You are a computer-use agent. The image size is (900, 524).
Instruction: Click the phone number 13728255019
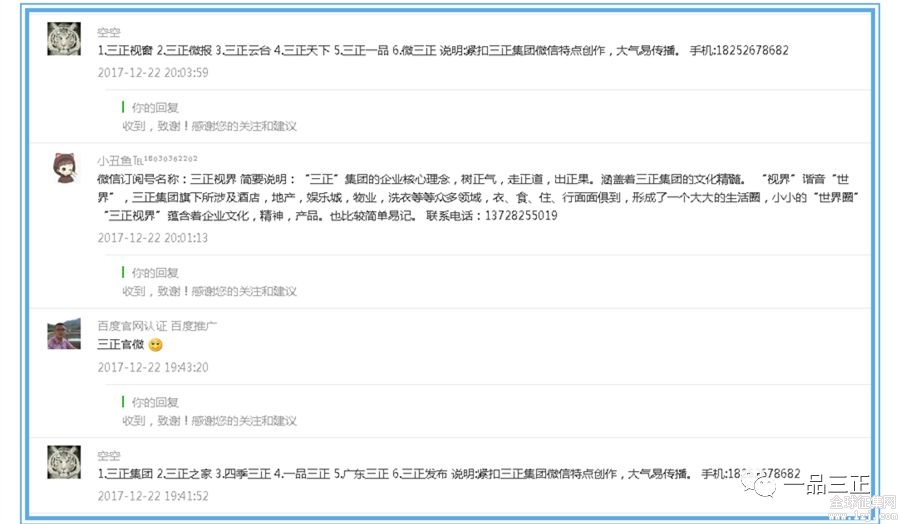521,216
